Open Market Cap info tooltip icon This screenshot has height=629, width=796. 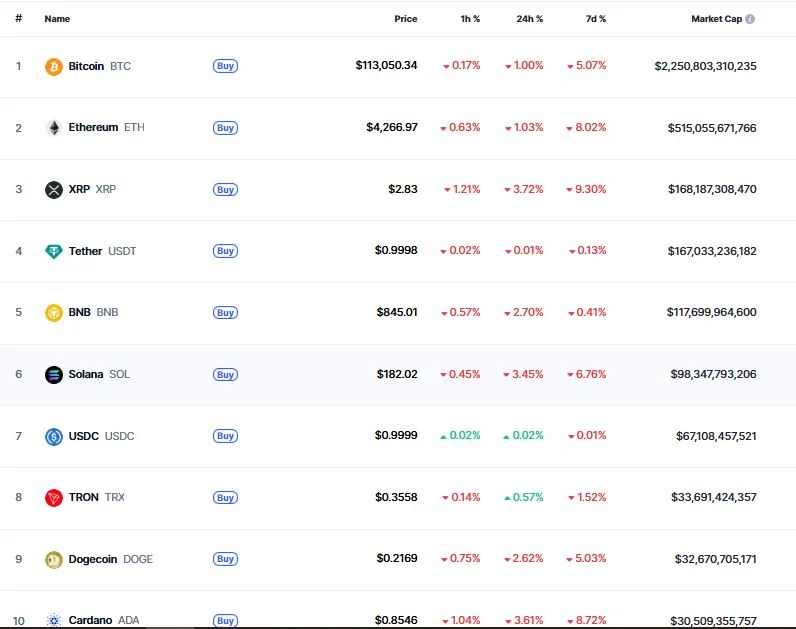pos(750,19)
